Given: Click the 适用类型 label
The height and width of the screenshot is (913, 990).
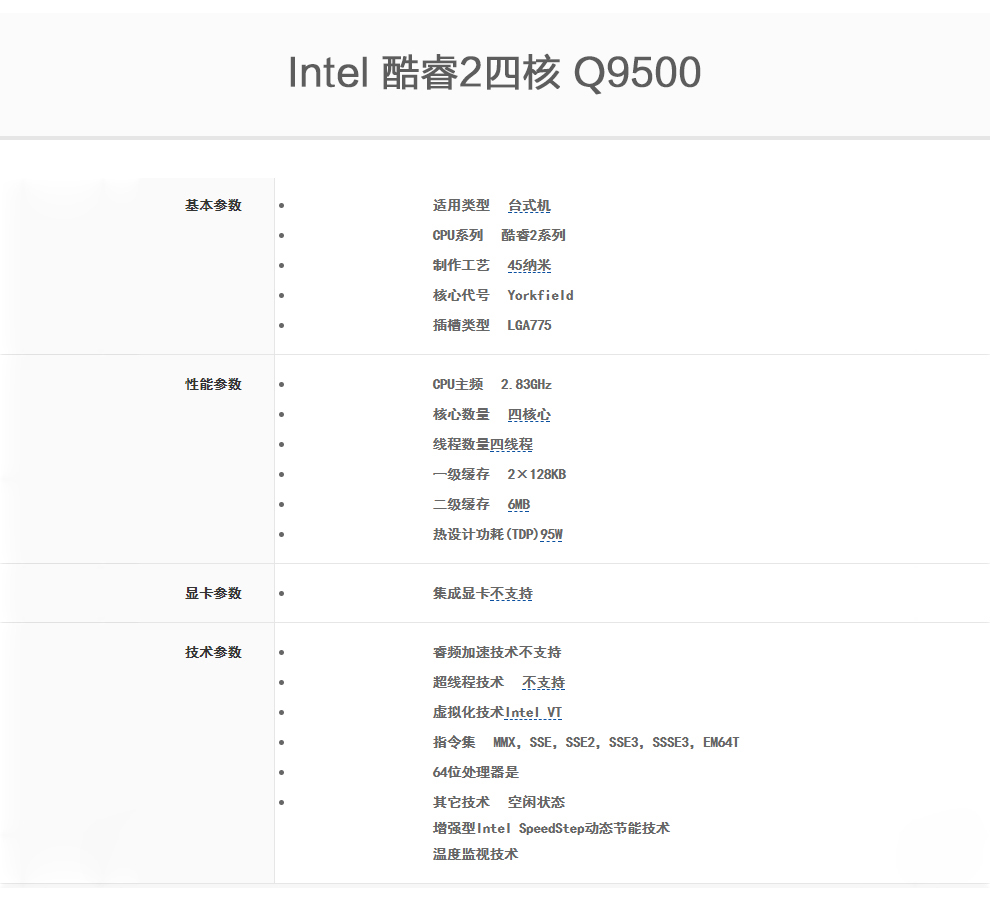Looking at the screenshot, I should pos(461,206).
